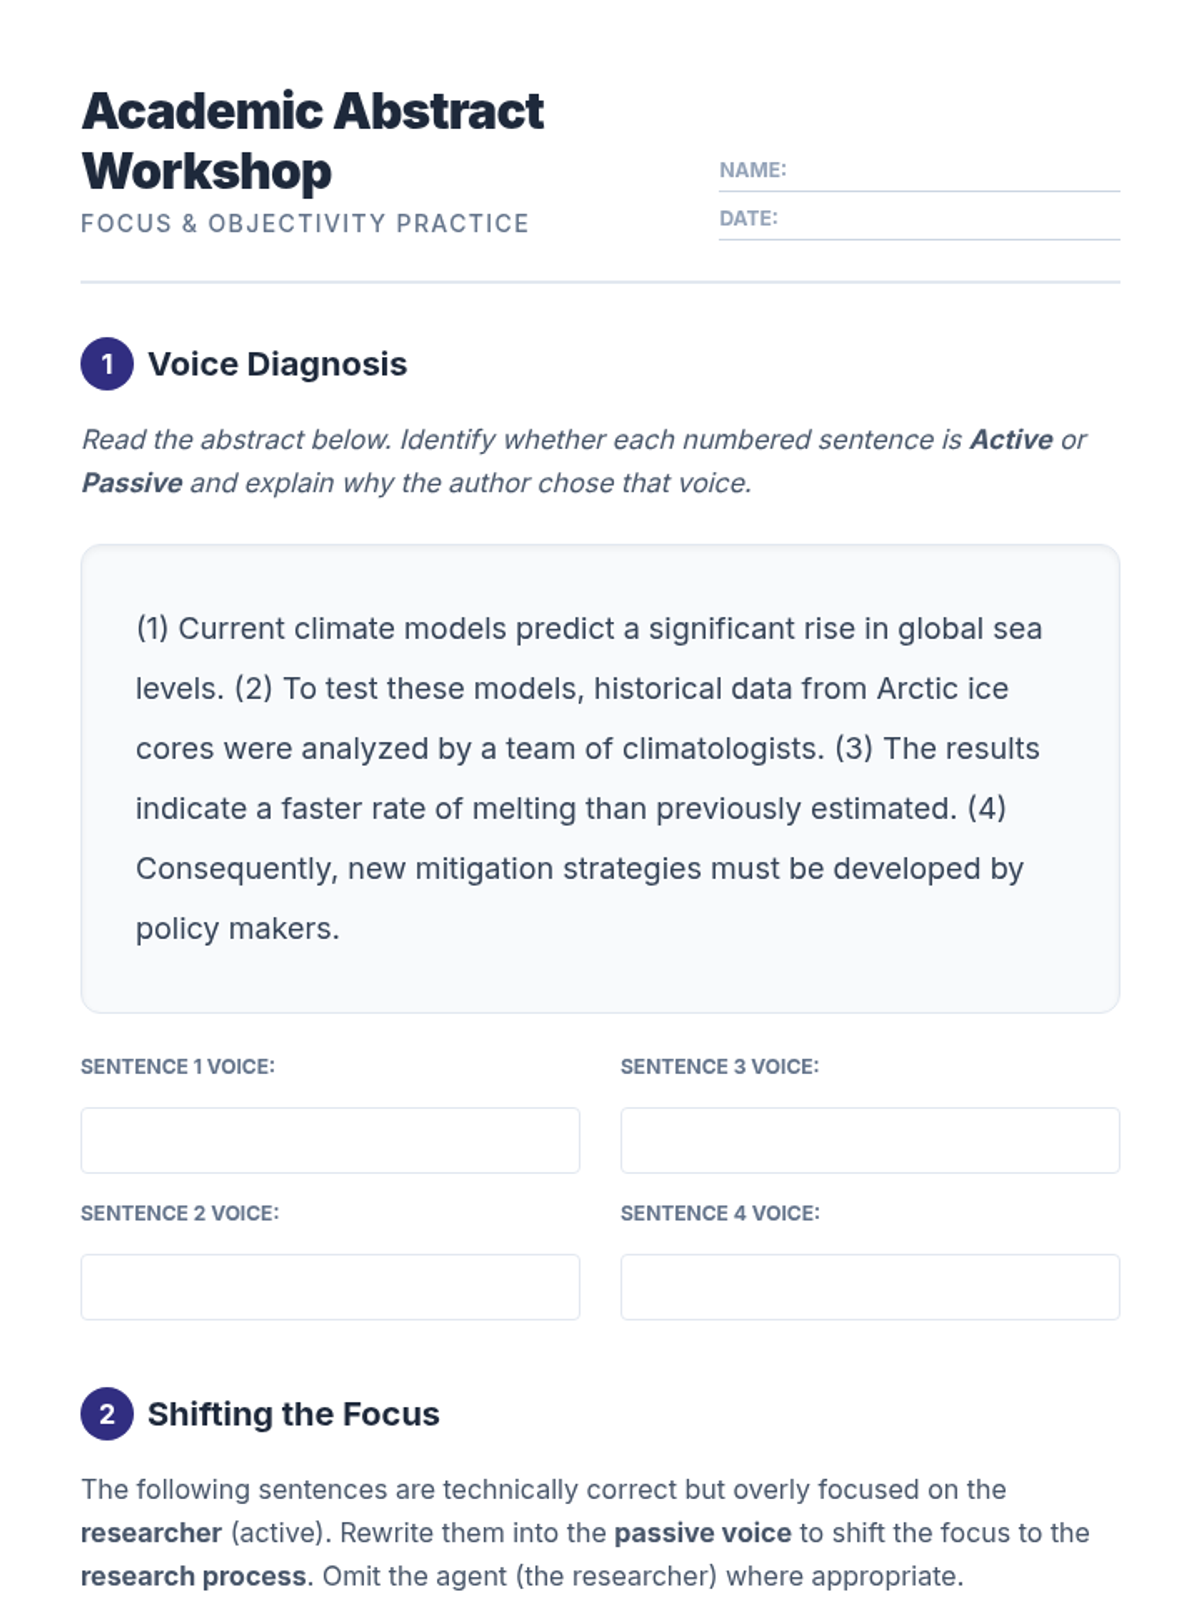Click the bold word Passive in instructions
The image size is (1200, 1600).
pyautogui.click(x=132, y=483)
